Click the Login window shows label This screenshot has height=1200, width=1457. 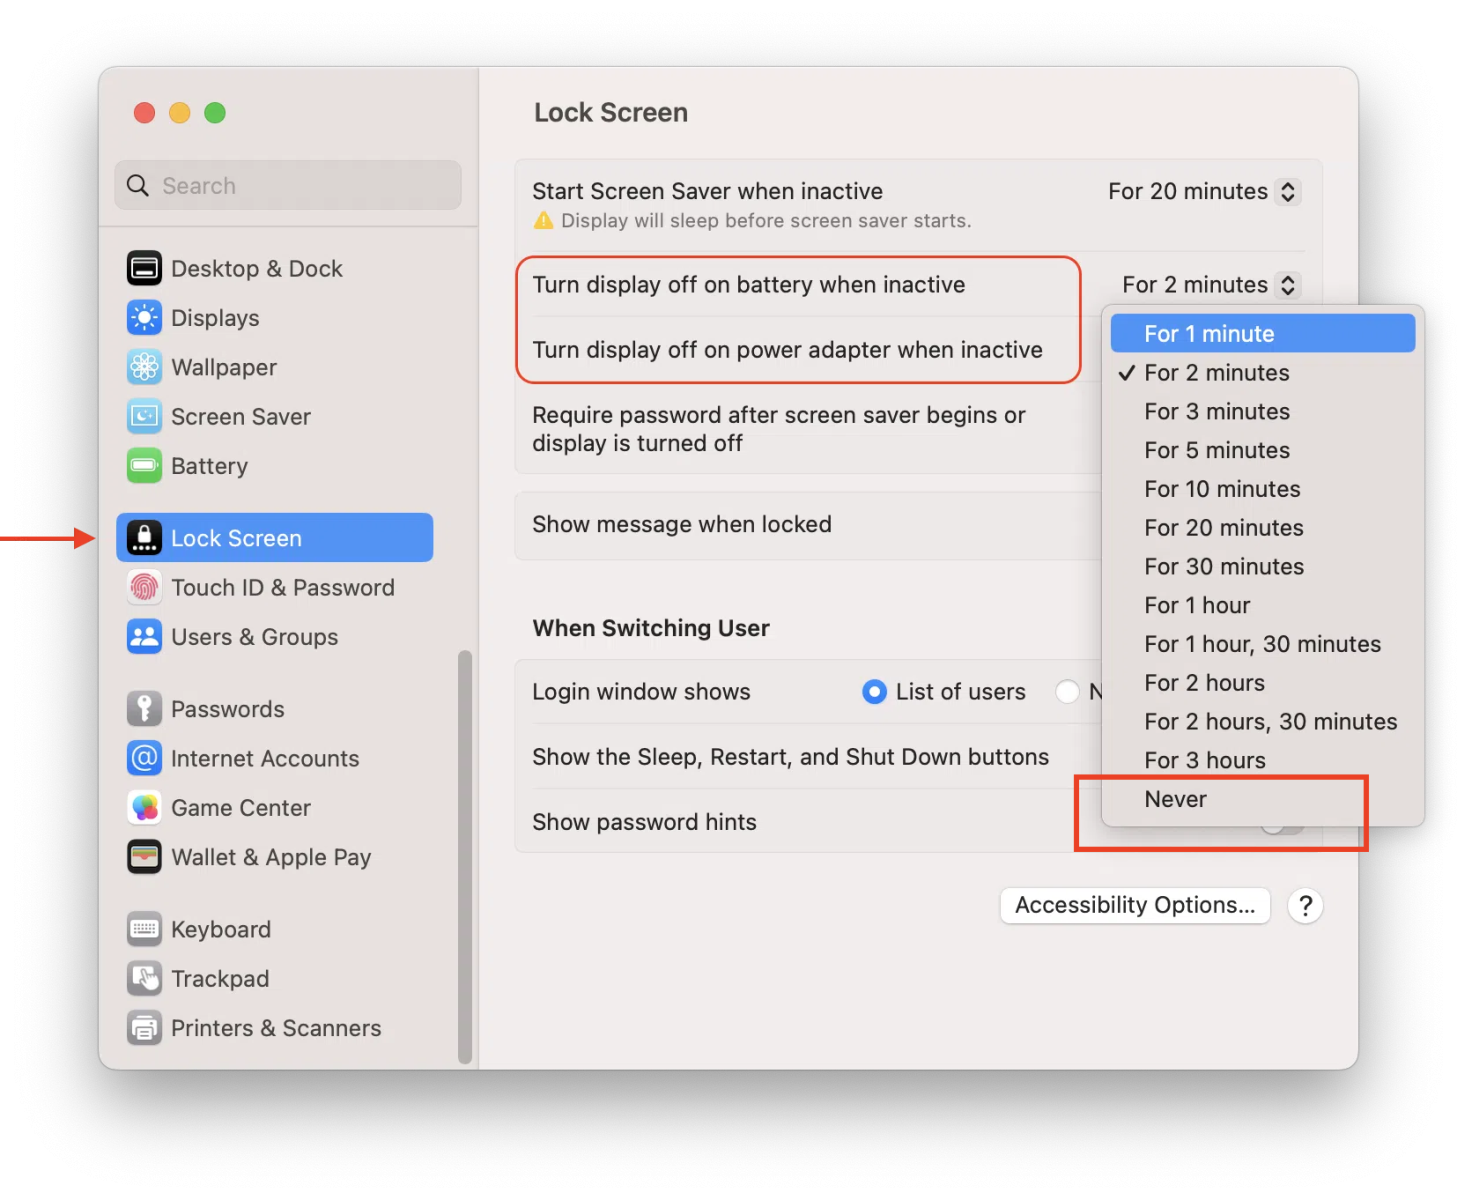tap(641, 691)
